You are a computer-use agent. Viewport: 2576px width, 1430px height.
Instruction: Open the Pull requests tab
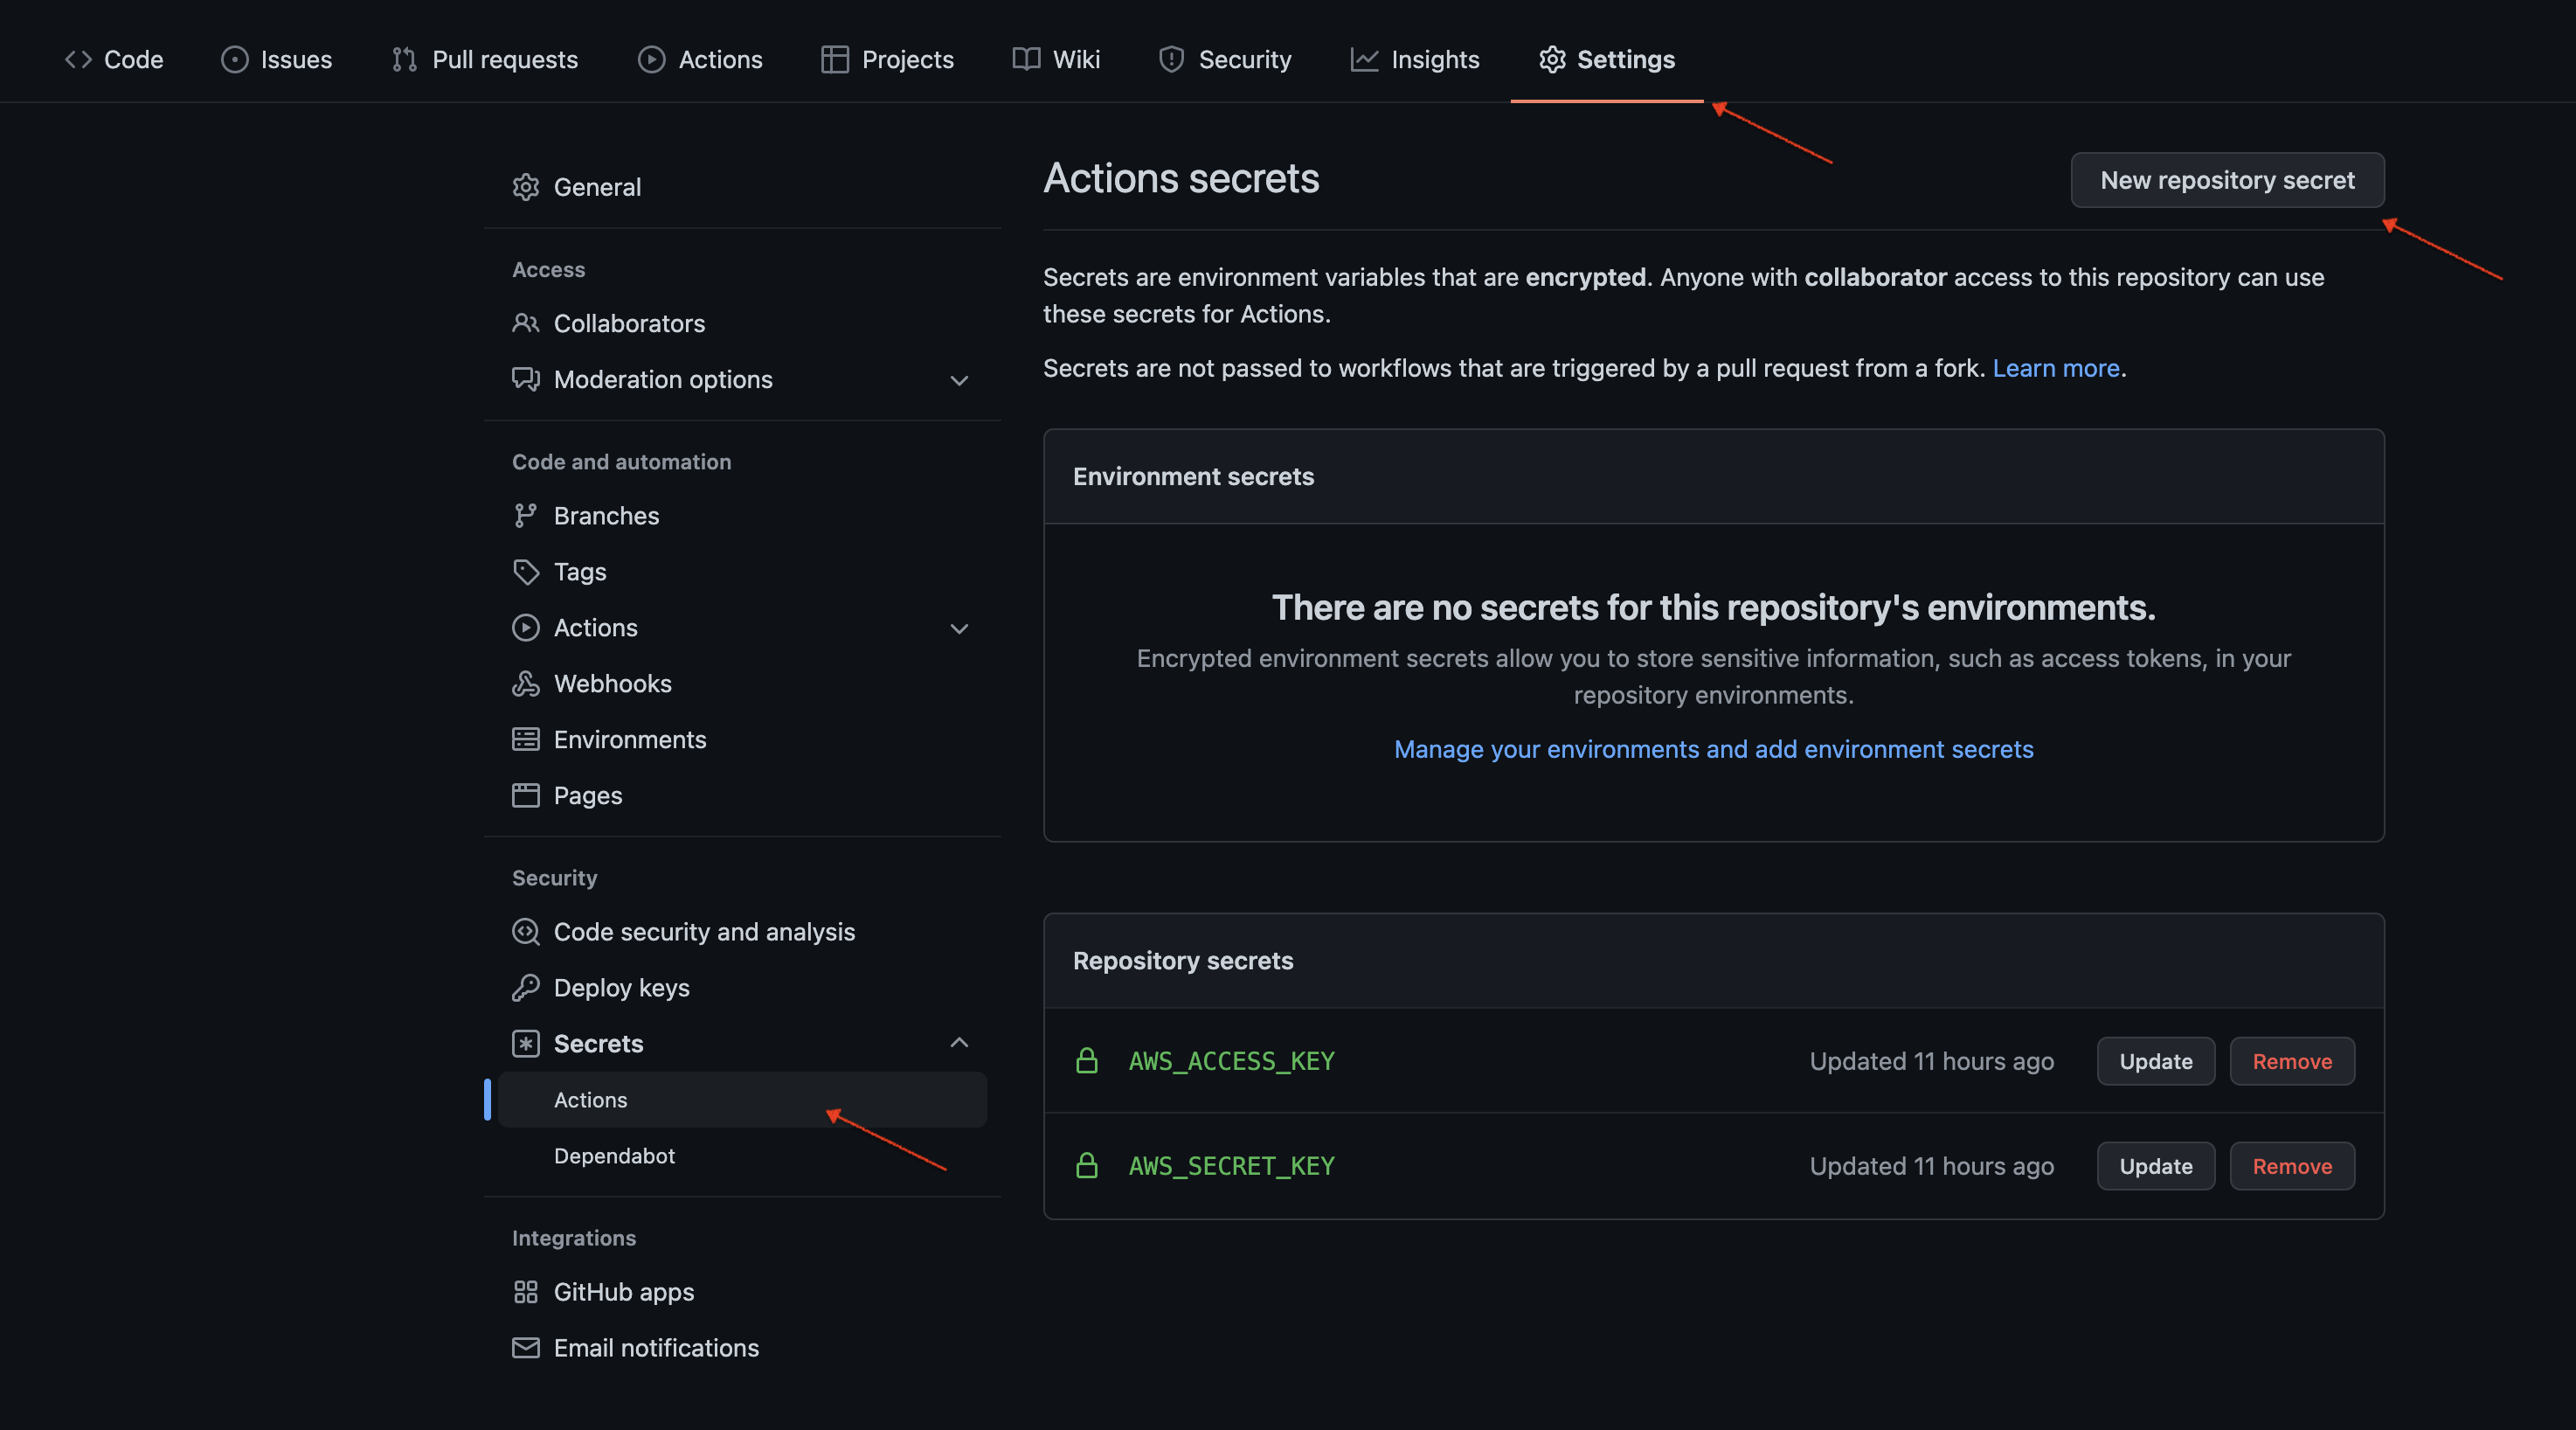(485, 60)
